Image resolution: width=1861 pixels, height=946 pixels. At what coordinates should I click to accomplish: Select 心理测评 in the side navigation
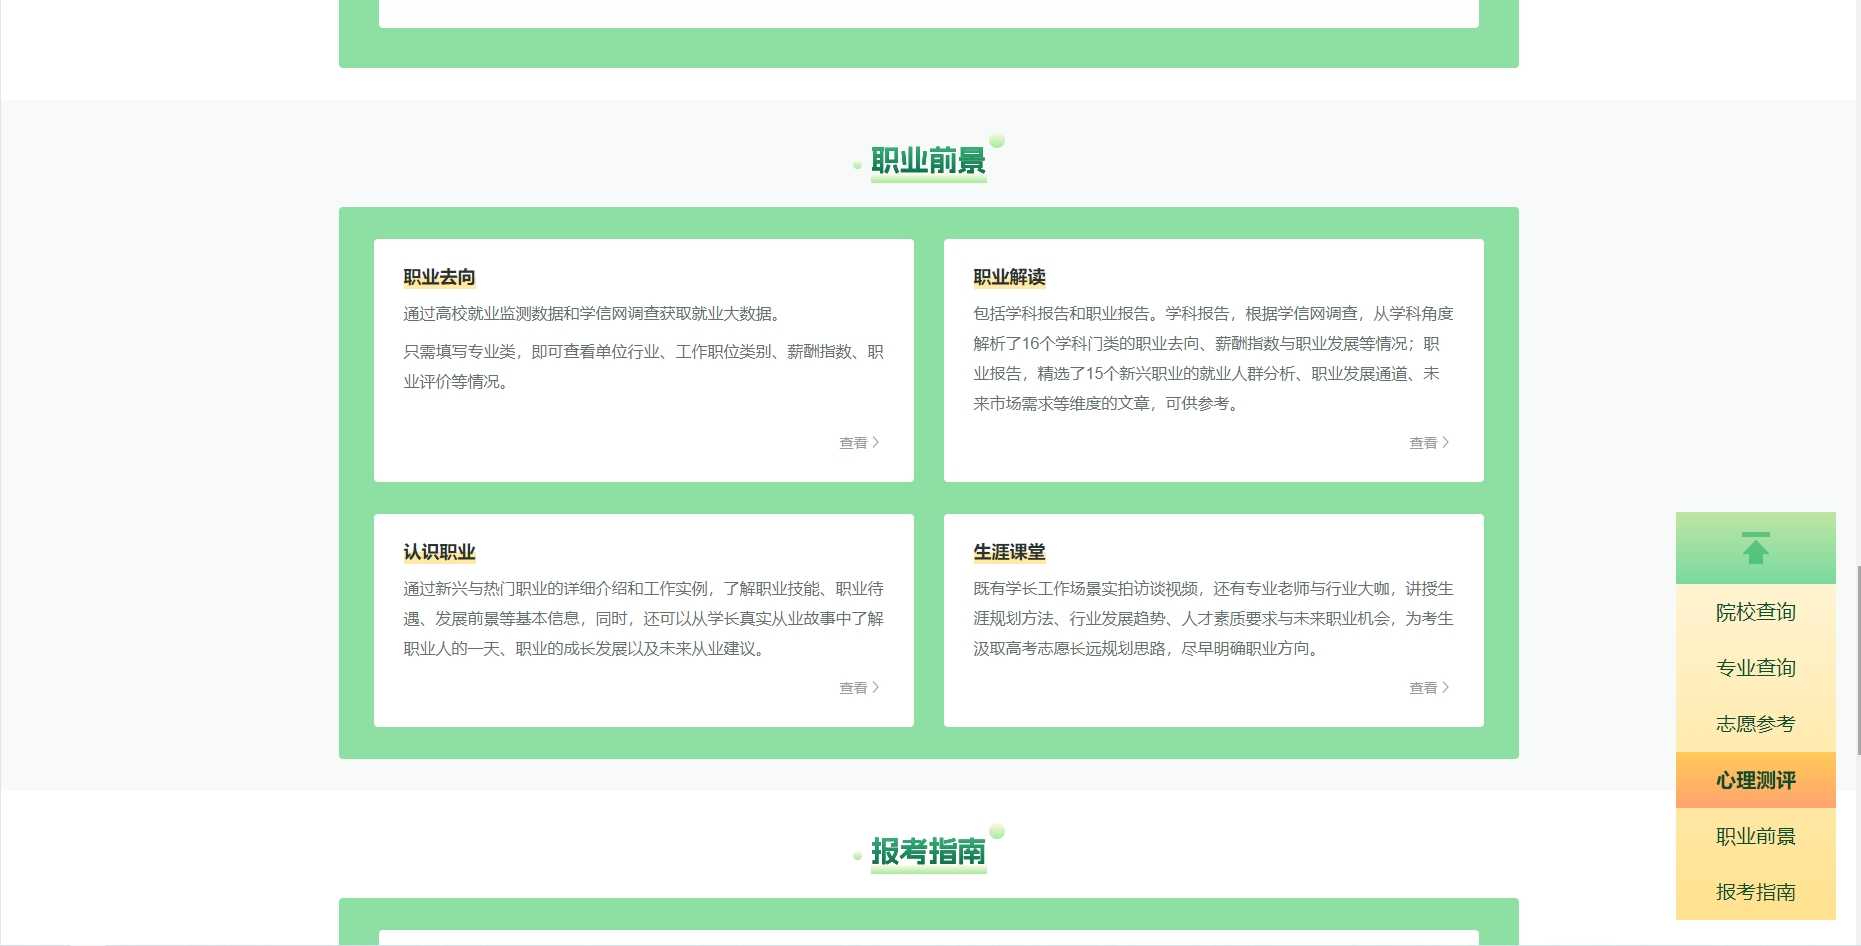point(1755,780)
